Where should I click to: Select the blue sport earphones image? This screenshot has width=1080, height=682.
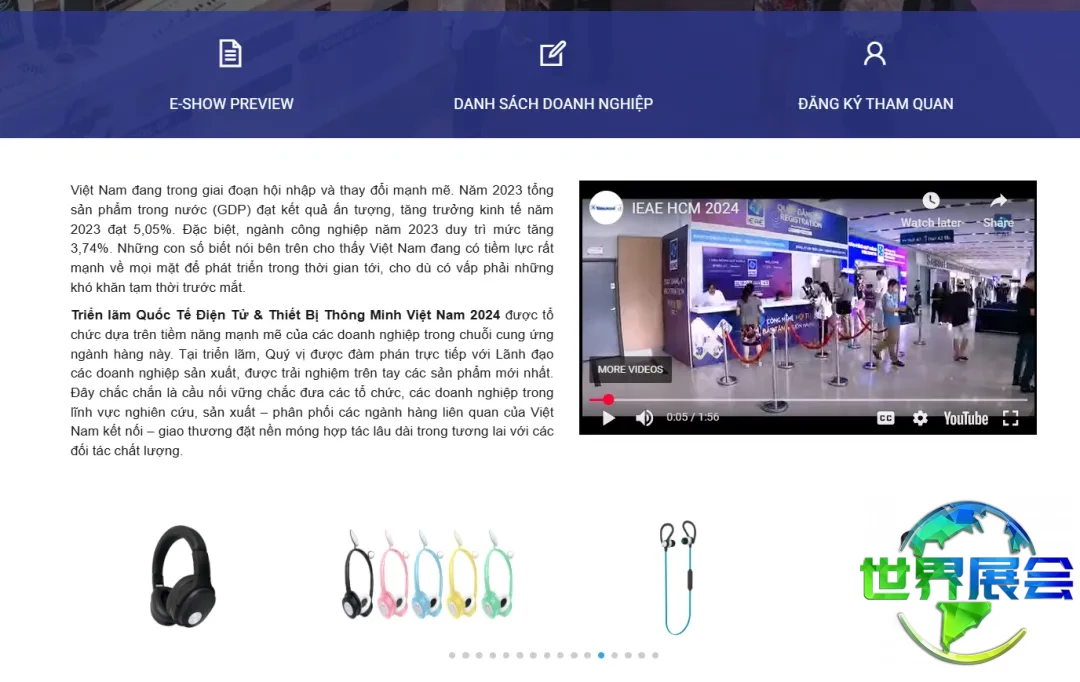click(x=678, y=577)
